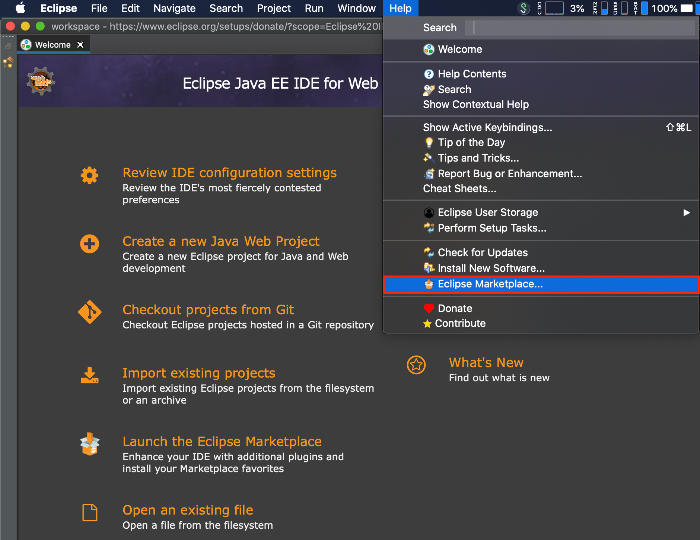The height and width of the screenshot is (540, 700).
Task: Click the Search flashlight icon in Help menu
Action: [429, 90]
